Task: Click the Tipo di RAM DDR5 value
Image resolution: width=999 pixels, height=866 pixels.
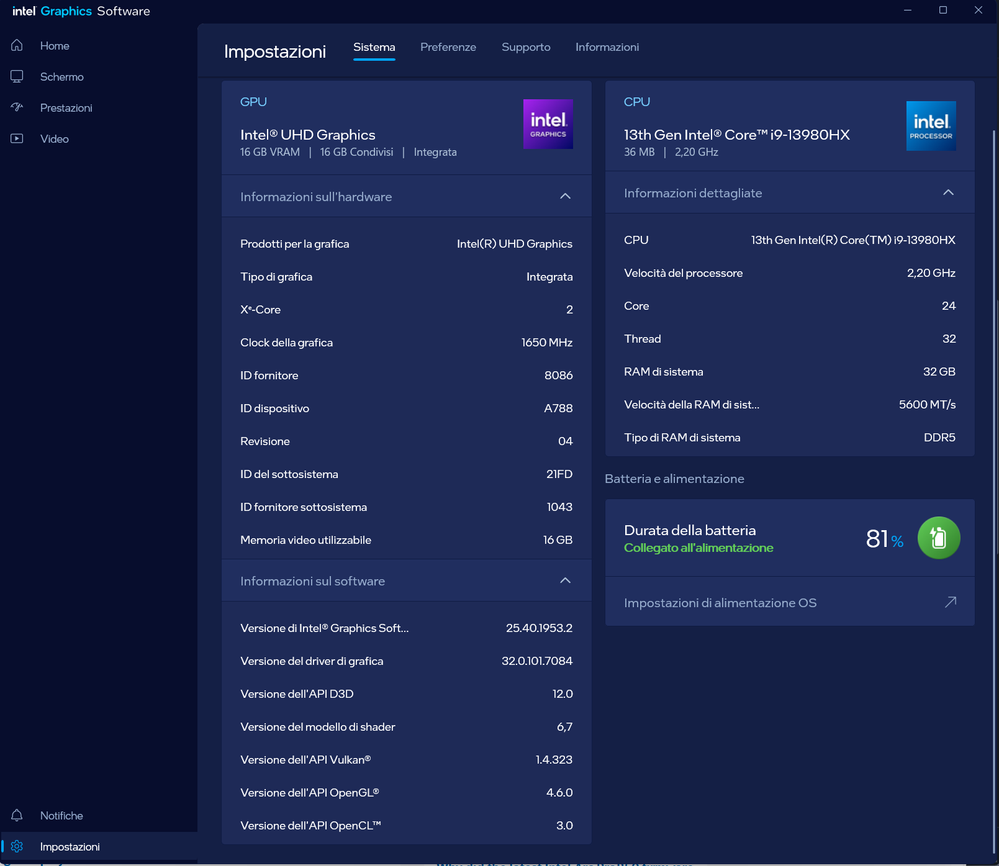Action: 939,437
